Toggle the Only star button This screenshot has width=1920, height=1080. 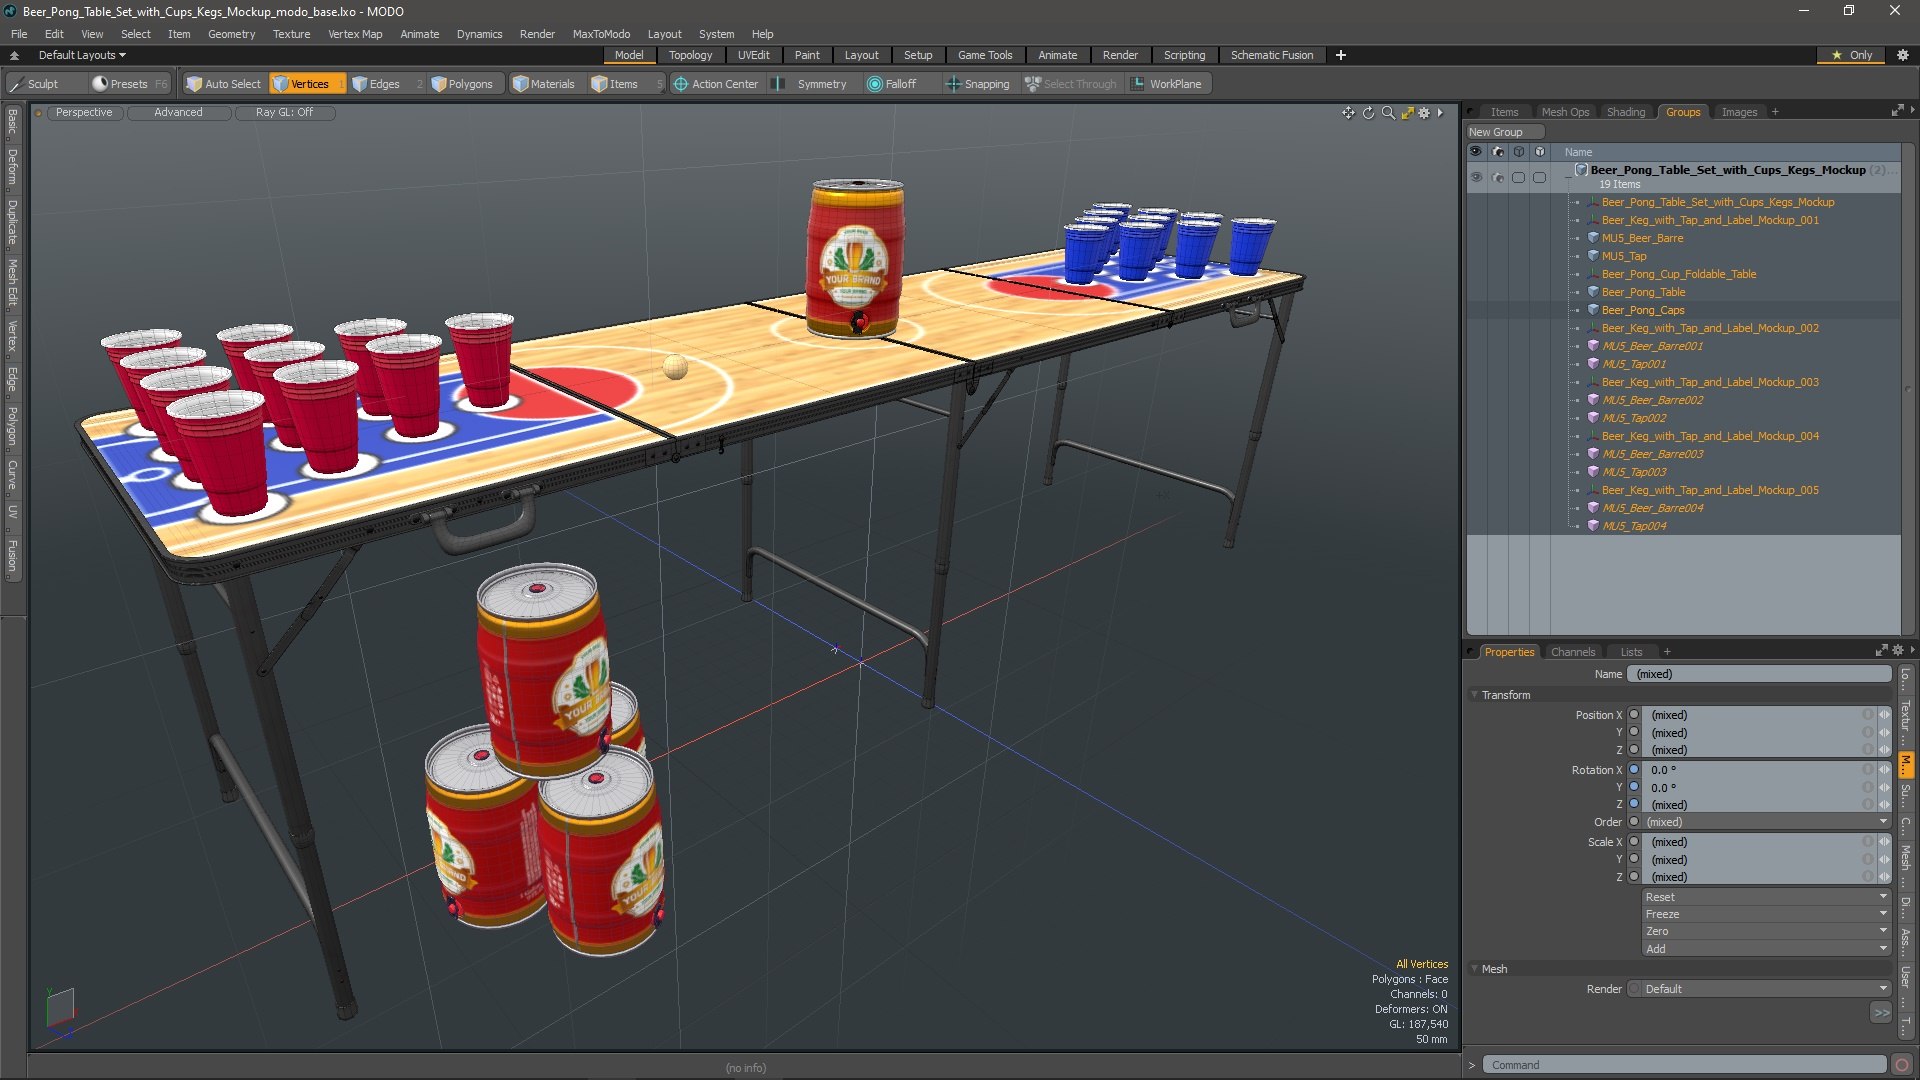point(1852,55)
